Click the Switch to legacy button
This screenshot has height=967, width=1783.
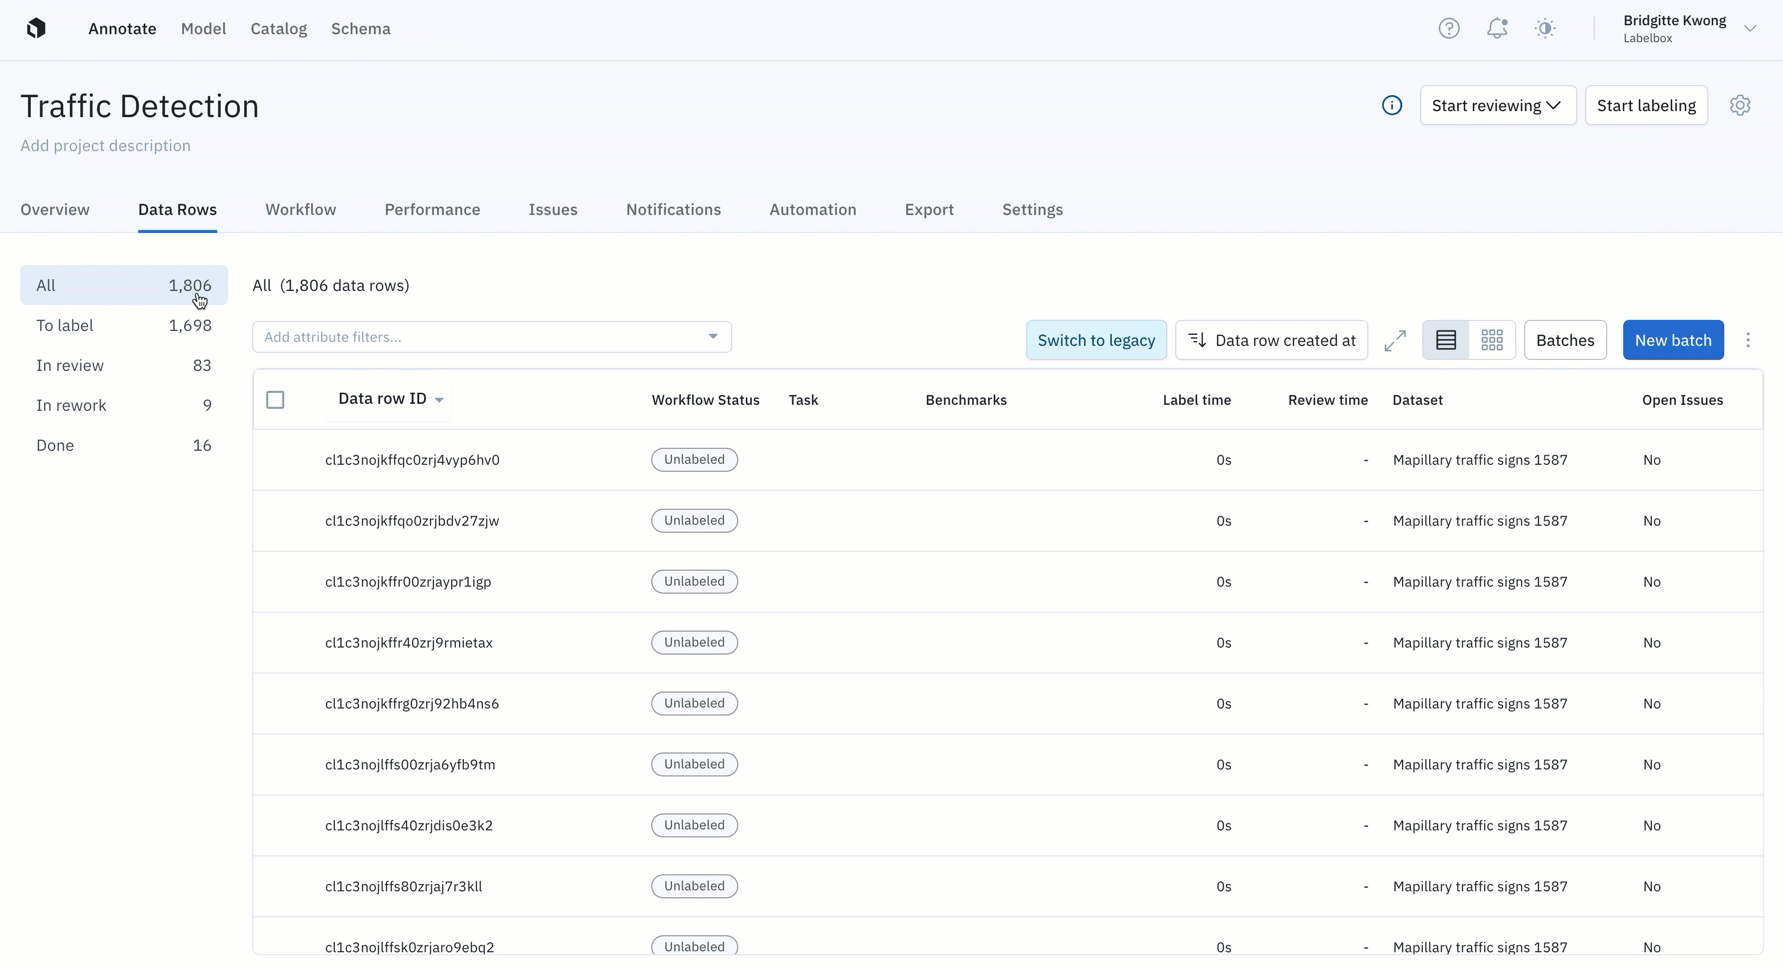pyautogui.click(x=1096, y=340)
